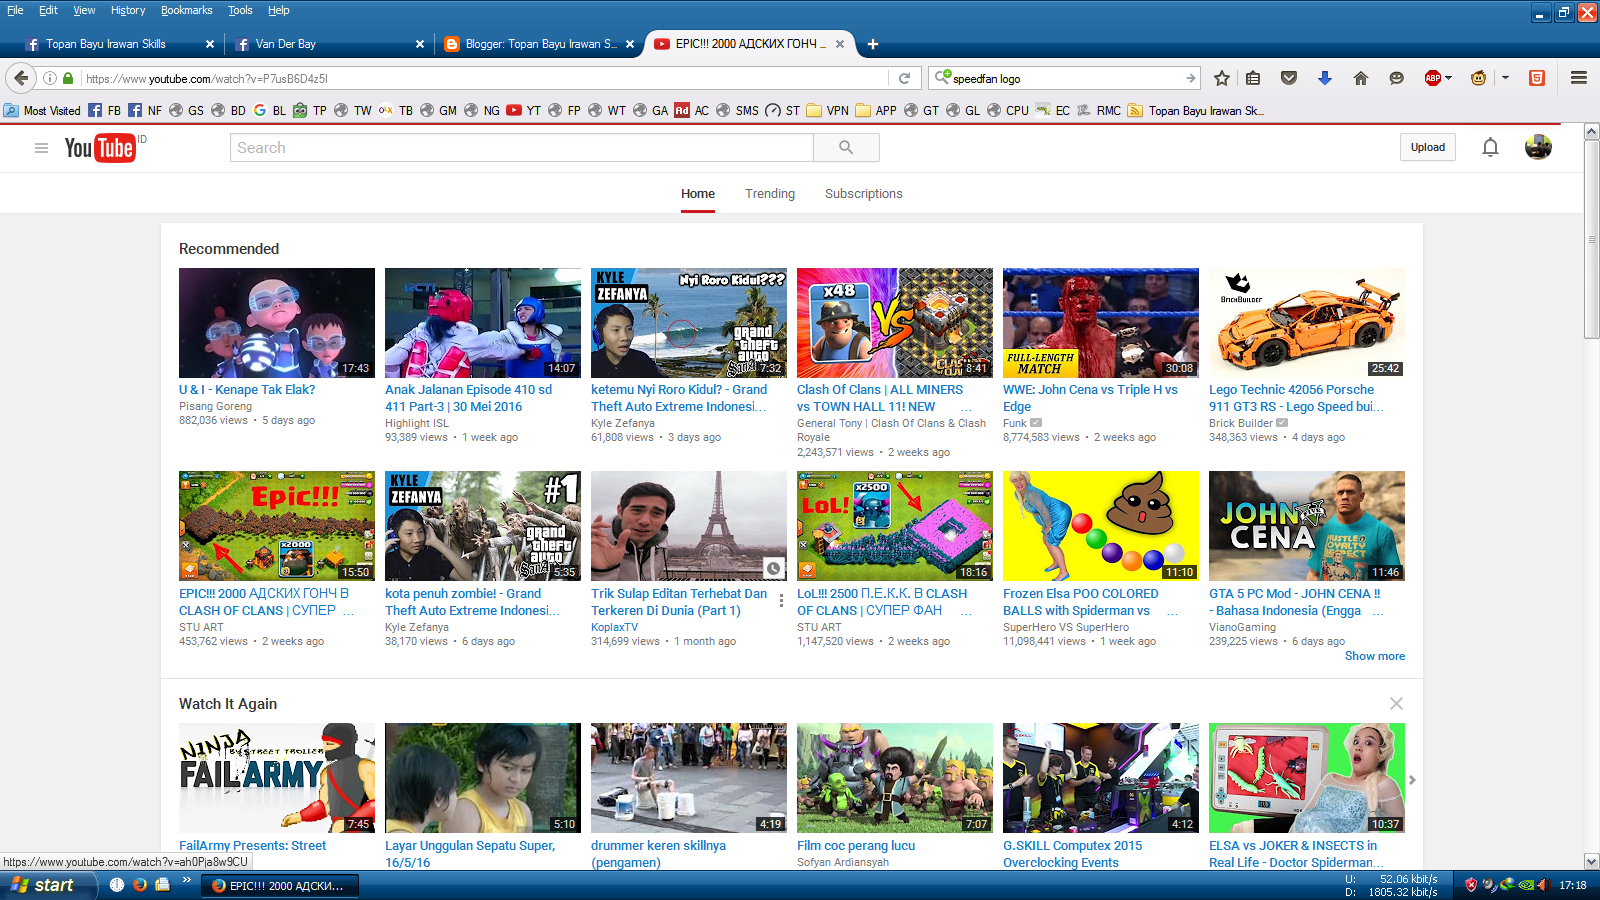Click the YouTube search field
The width and height of the screenshot is (1600, 900).
pos(522,148)
